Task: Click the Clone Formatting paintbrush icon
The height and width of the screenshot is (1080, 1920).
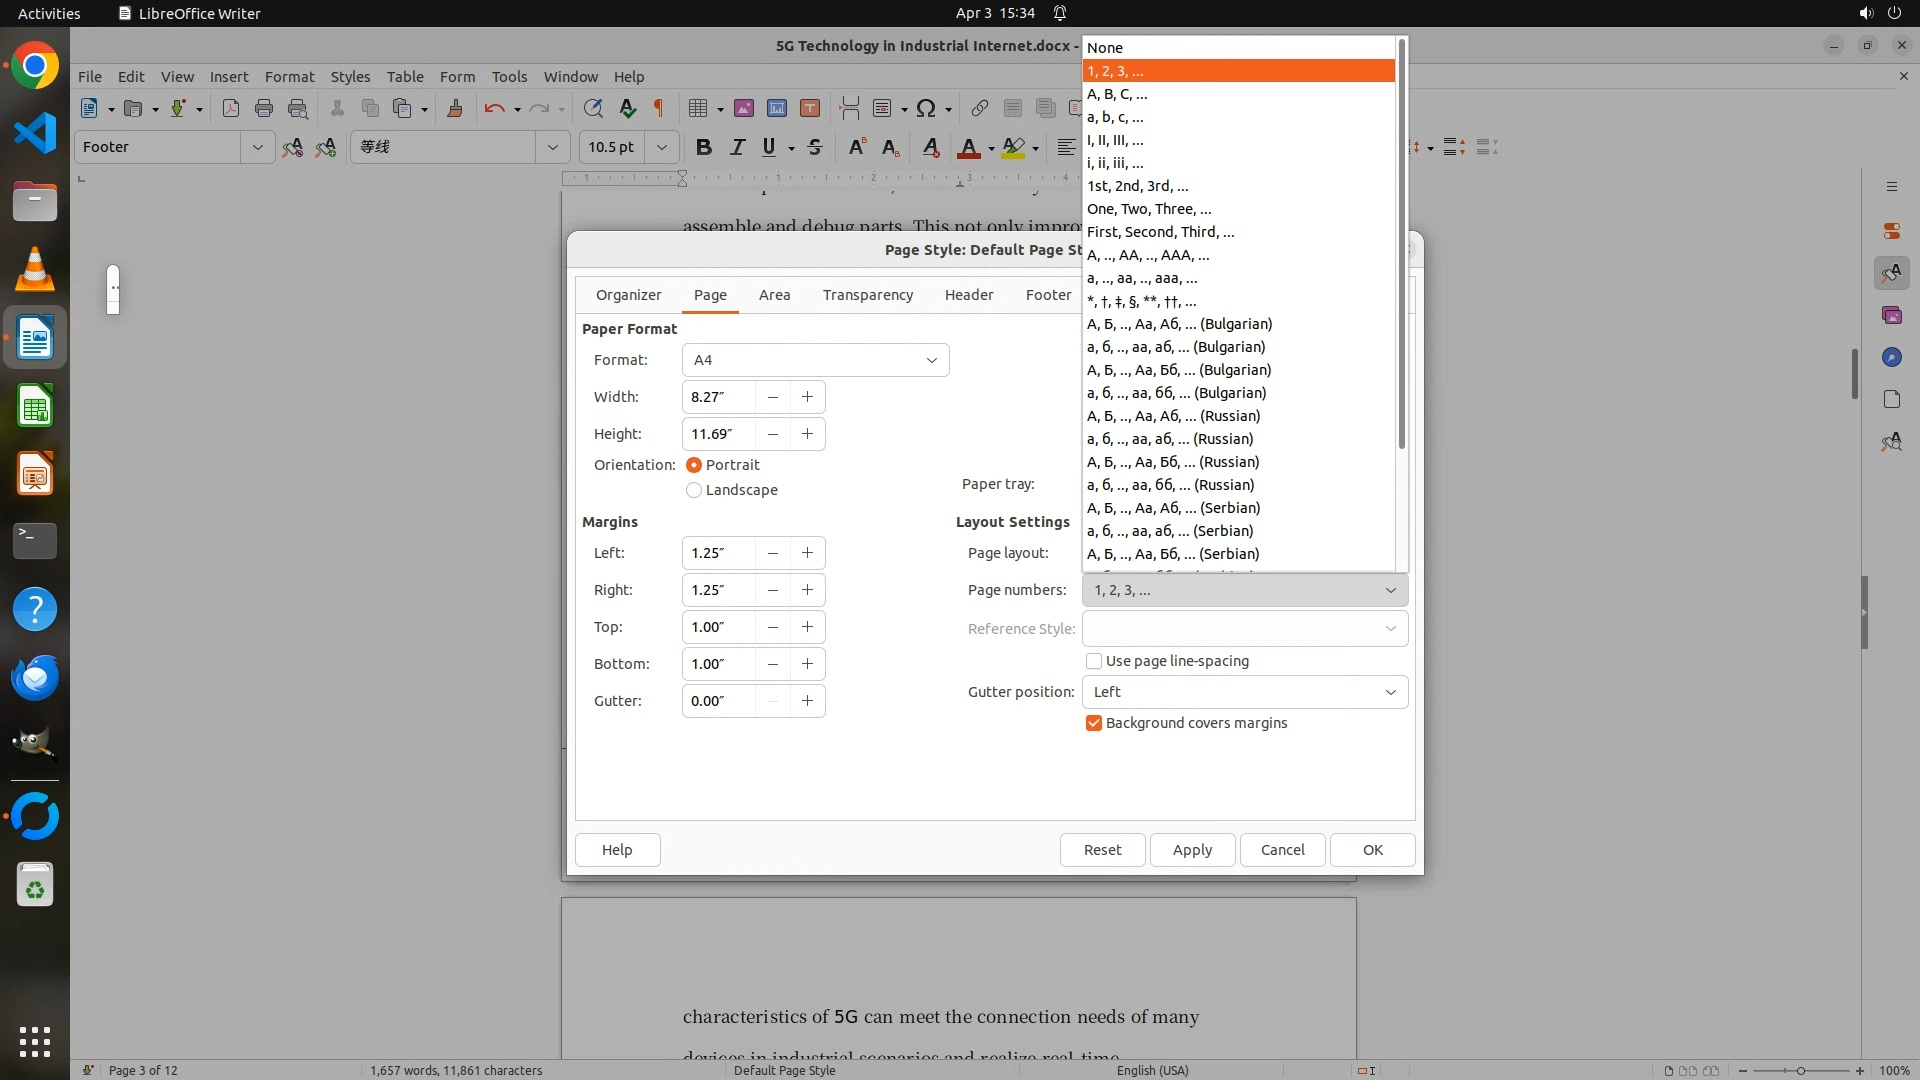Action: click(x=455, y=108)
